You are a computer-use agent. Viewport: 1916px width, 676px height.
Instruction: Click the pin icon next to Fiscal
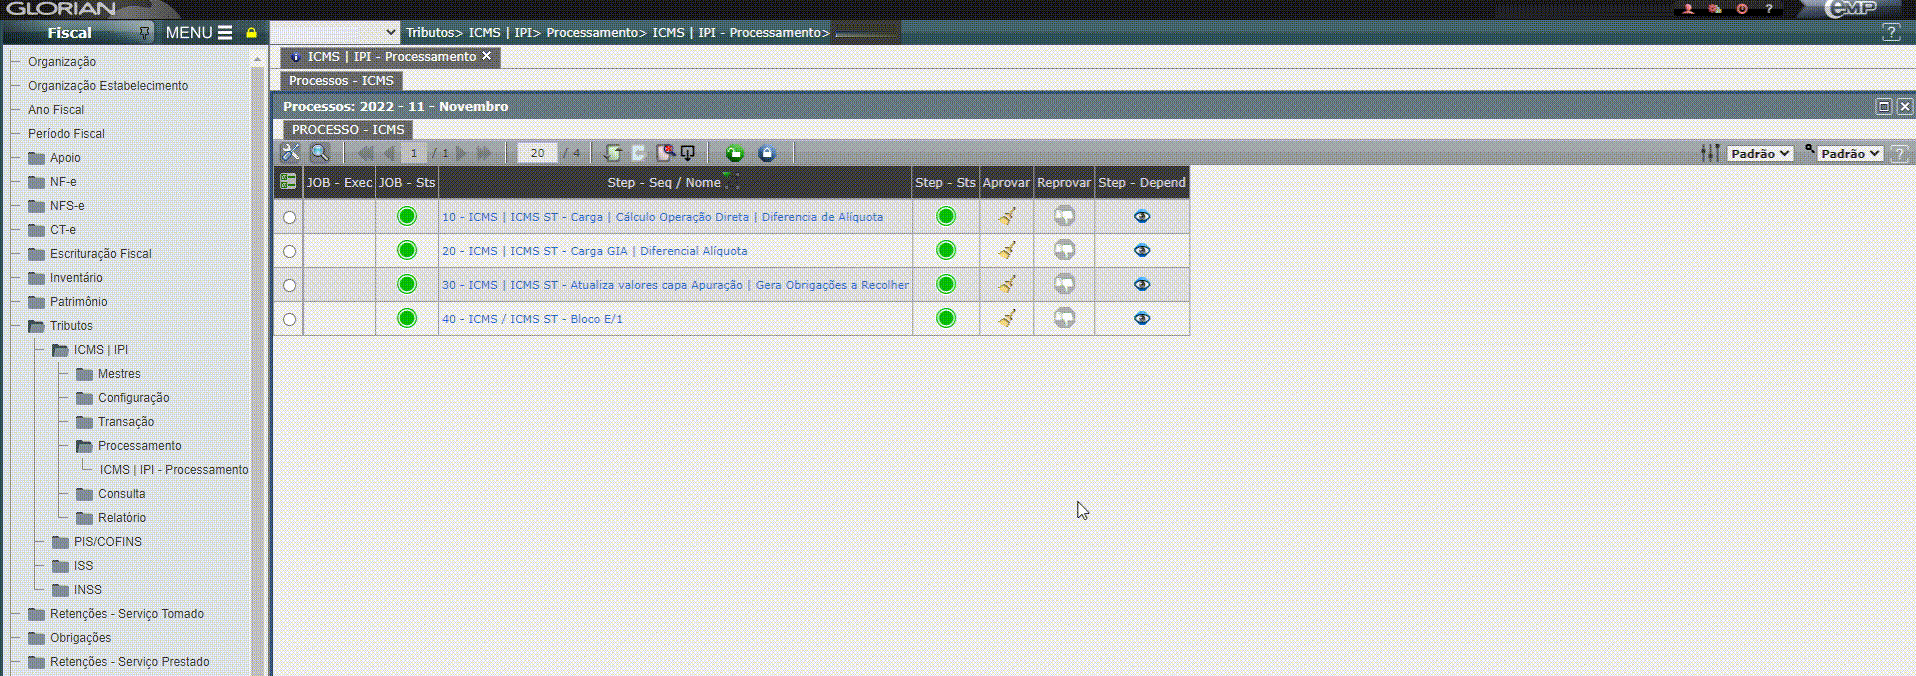(144, 33)
